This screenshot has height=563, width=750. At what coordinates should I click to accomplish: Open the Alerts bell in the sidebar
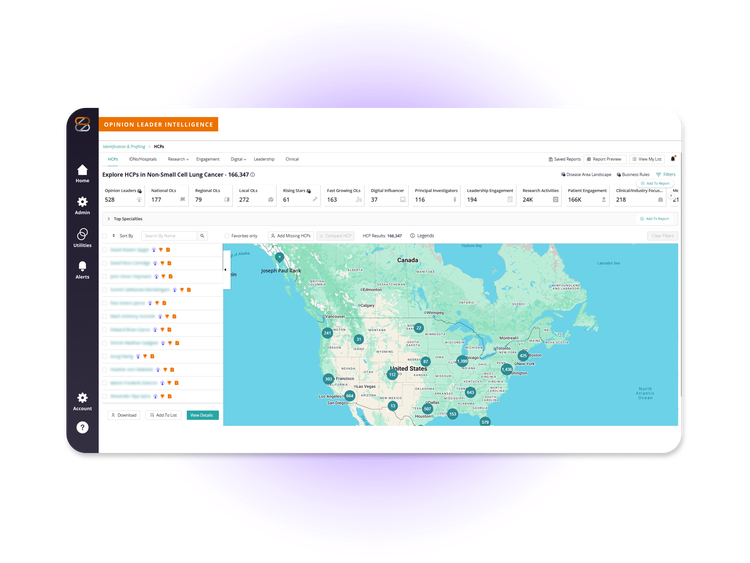pyautogui.click(x=82, y=269)
